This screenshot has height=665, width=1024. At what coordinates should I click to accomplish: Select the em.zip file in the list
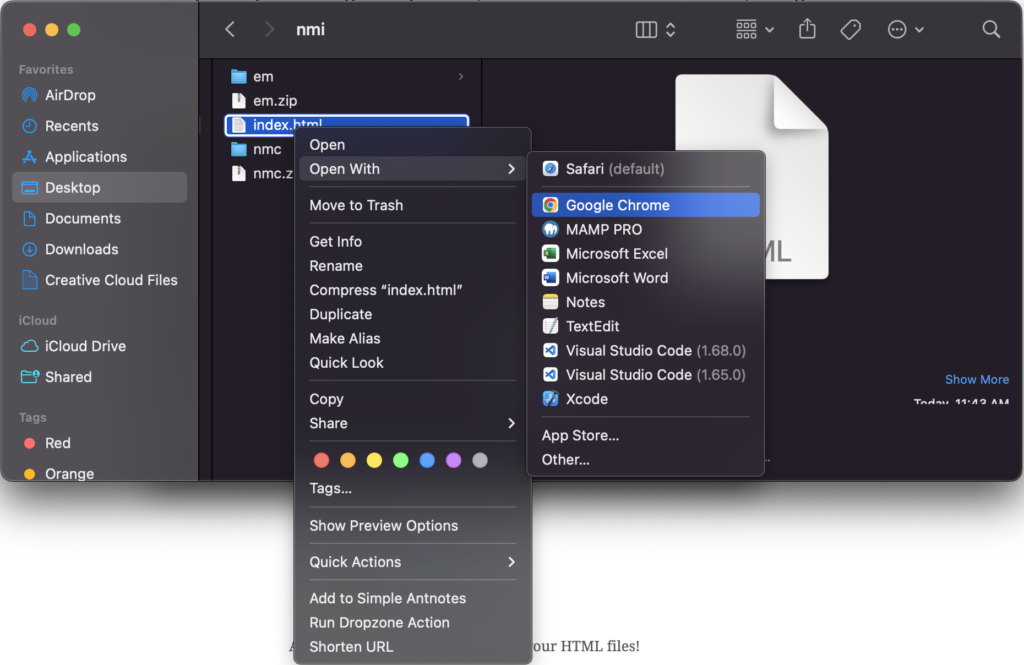[x=274, y=101]
